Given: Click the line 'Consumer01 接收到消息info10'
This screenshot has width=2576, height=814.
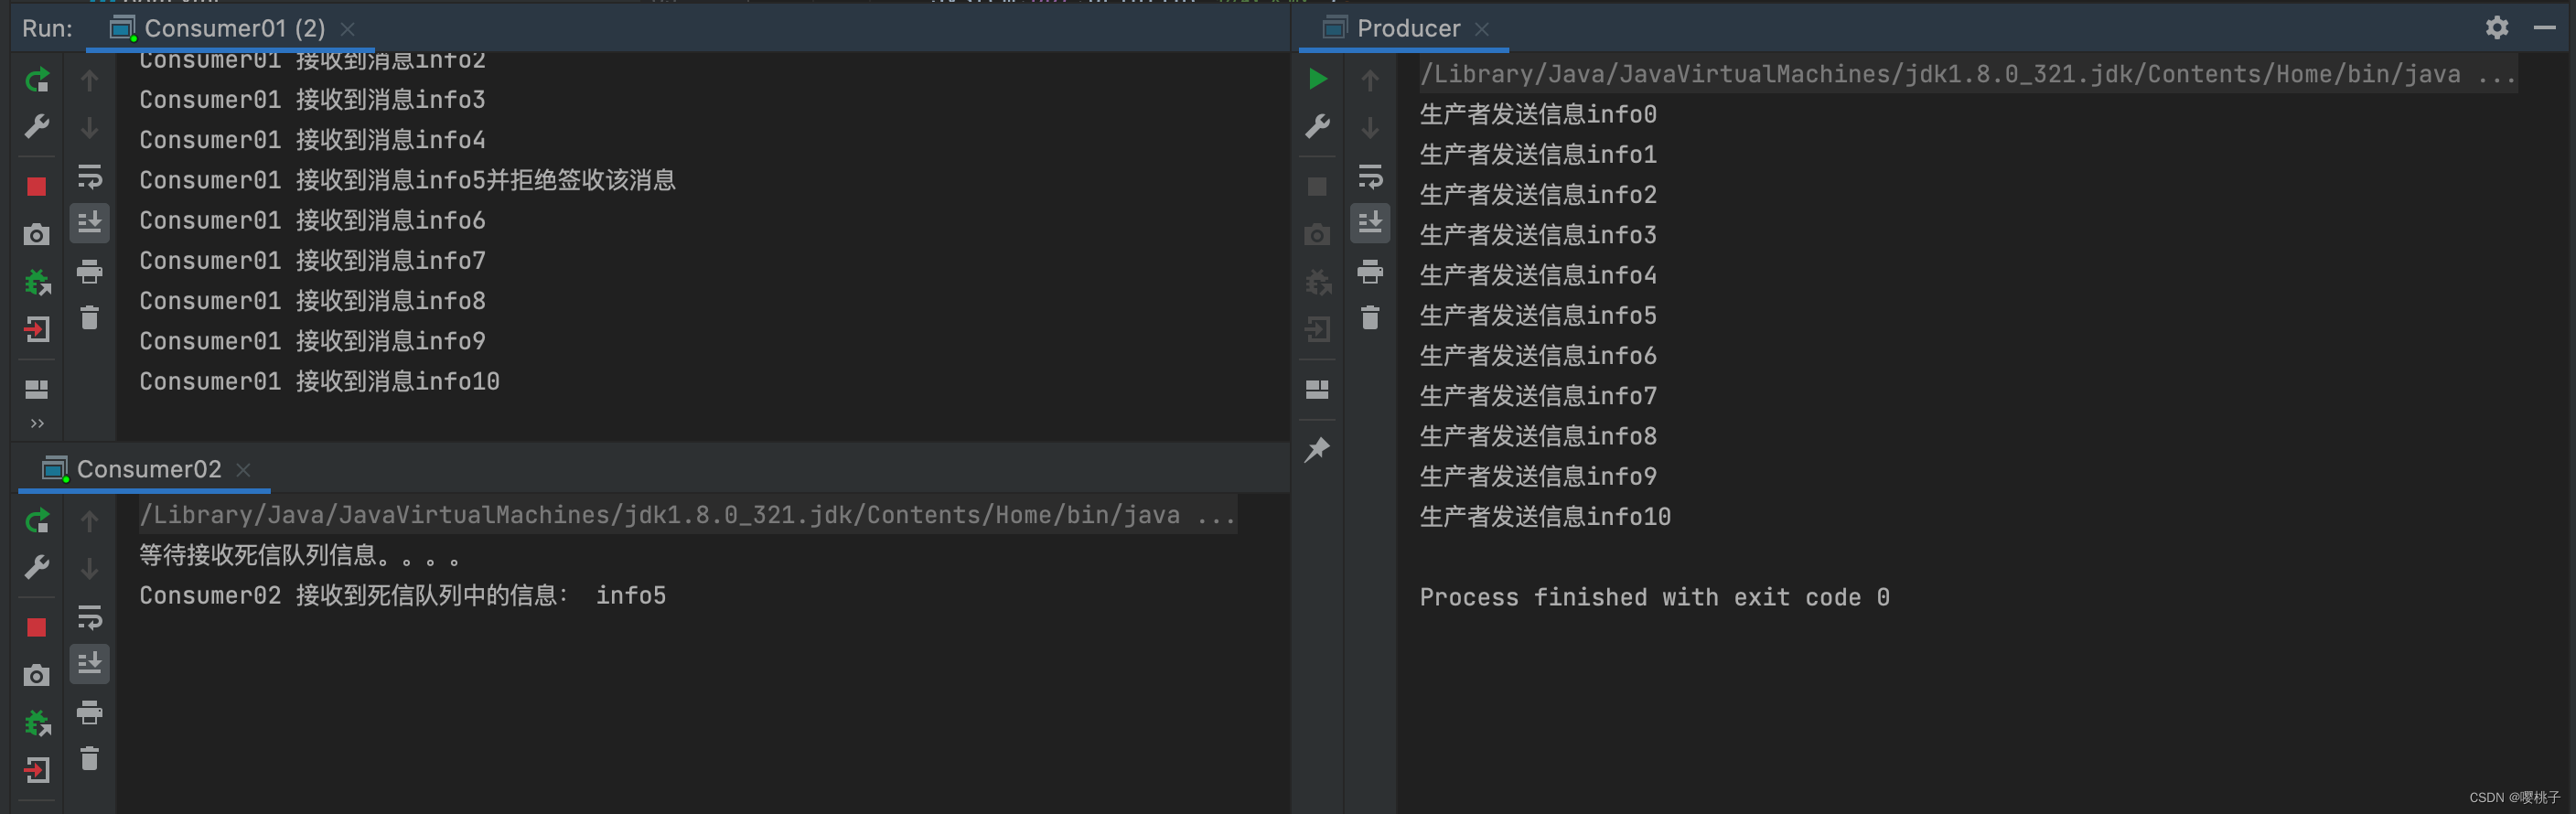Looking at the screenshot, I should tap(319, 381).
